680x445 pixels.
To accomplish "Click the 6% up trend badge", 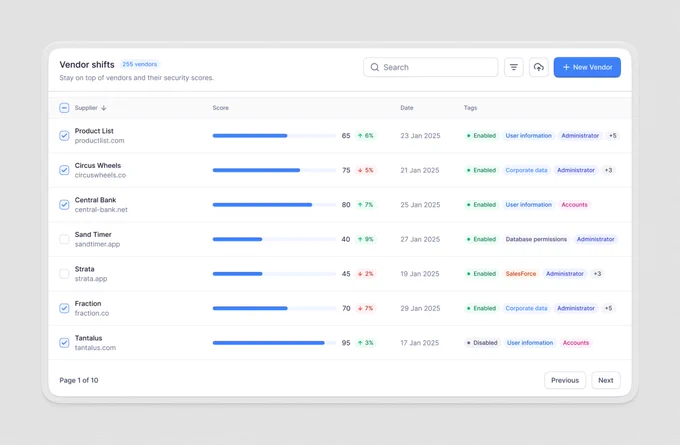I will pyautogui.click(x=366, y=136).
